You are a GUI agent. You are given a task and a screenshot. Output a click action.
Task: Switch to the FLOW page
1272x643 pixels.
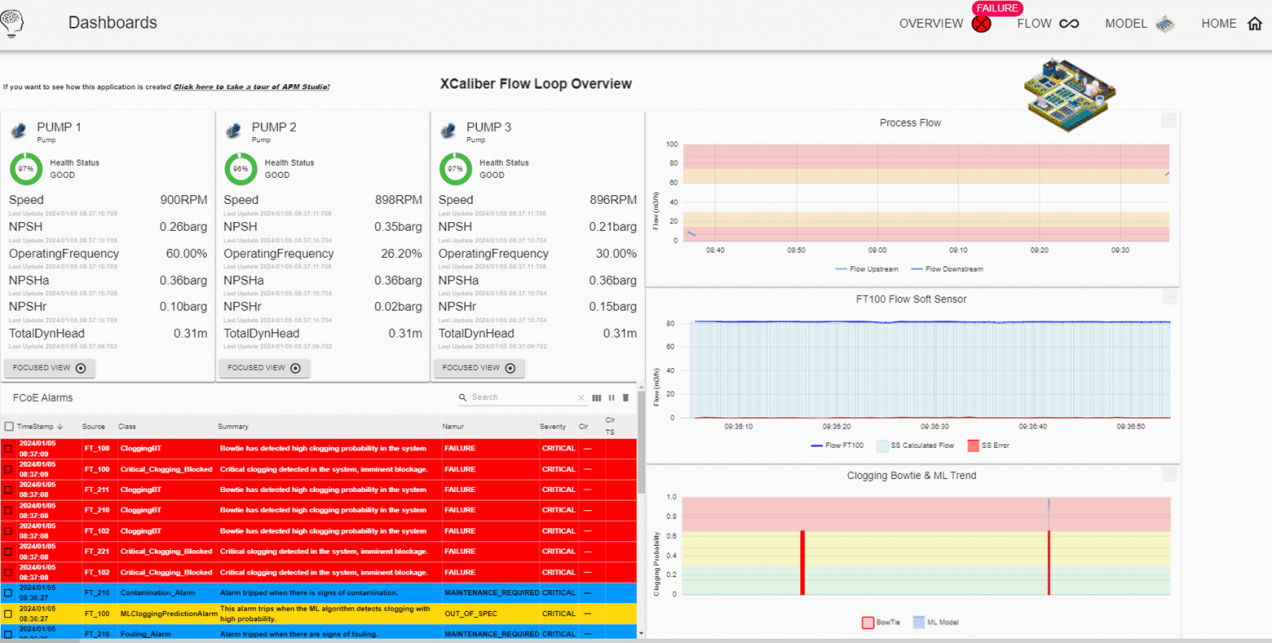[x=1036, y=23]
